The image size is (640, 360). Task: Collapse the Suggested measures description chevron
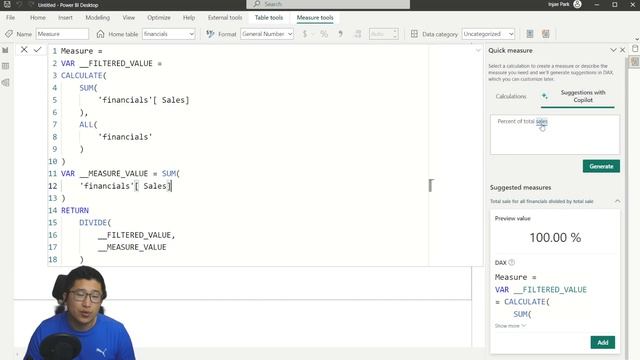(617, 201)
